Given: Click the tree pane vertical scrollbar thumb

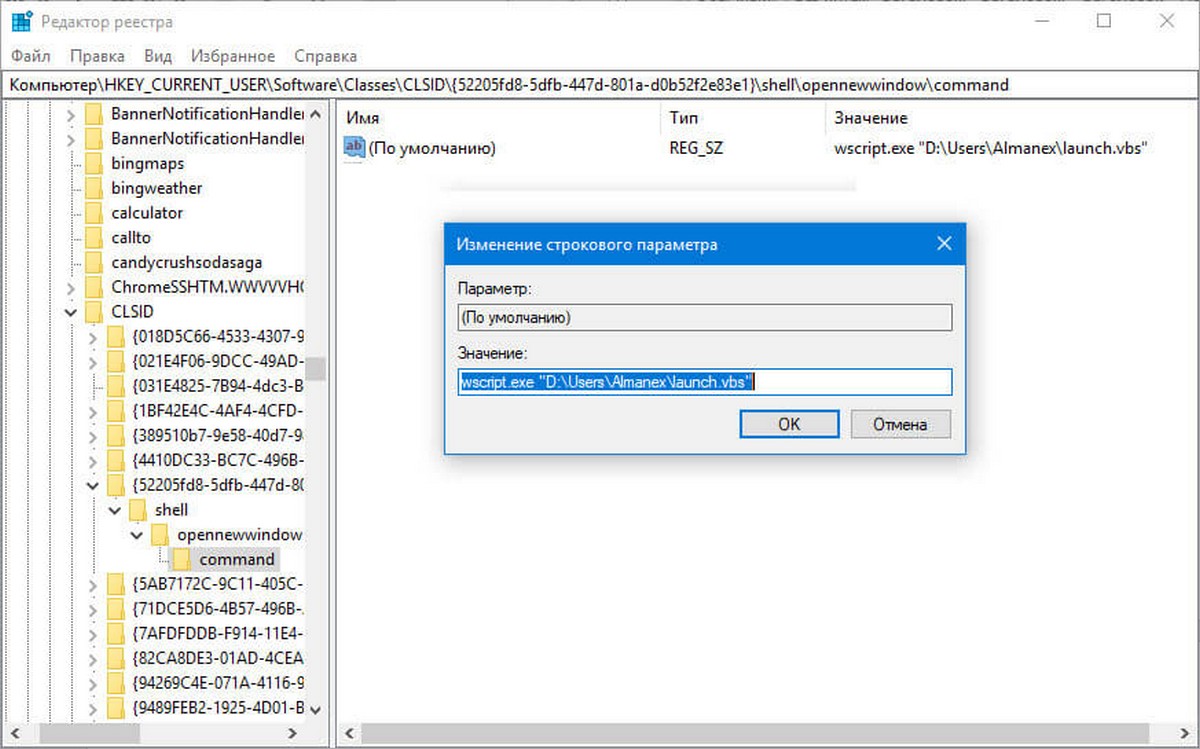Looking at the screenshot, I should pyautogui.click(x=316, y=369).
